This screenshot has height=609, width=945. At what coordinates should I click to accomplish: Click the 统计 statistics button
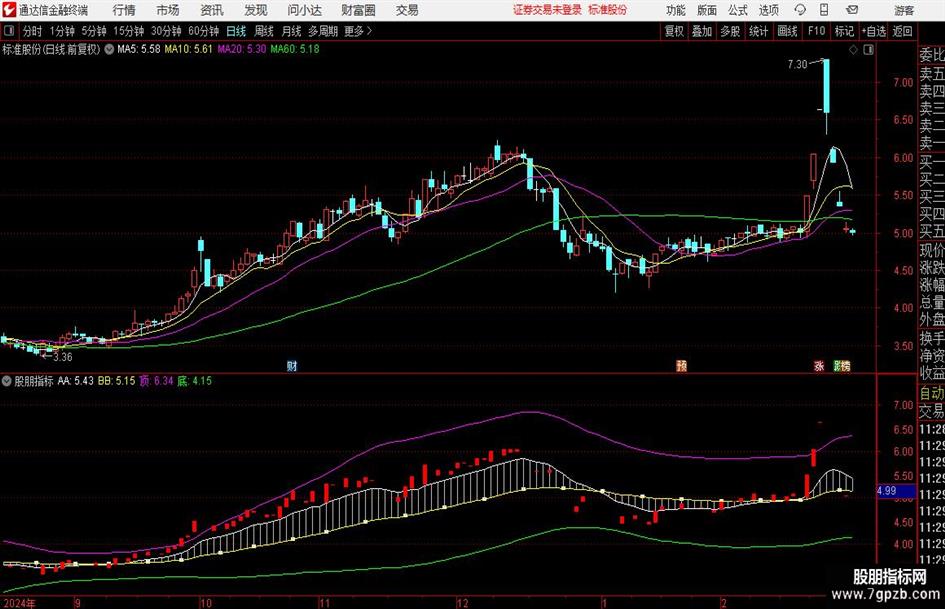click(758, 31)
